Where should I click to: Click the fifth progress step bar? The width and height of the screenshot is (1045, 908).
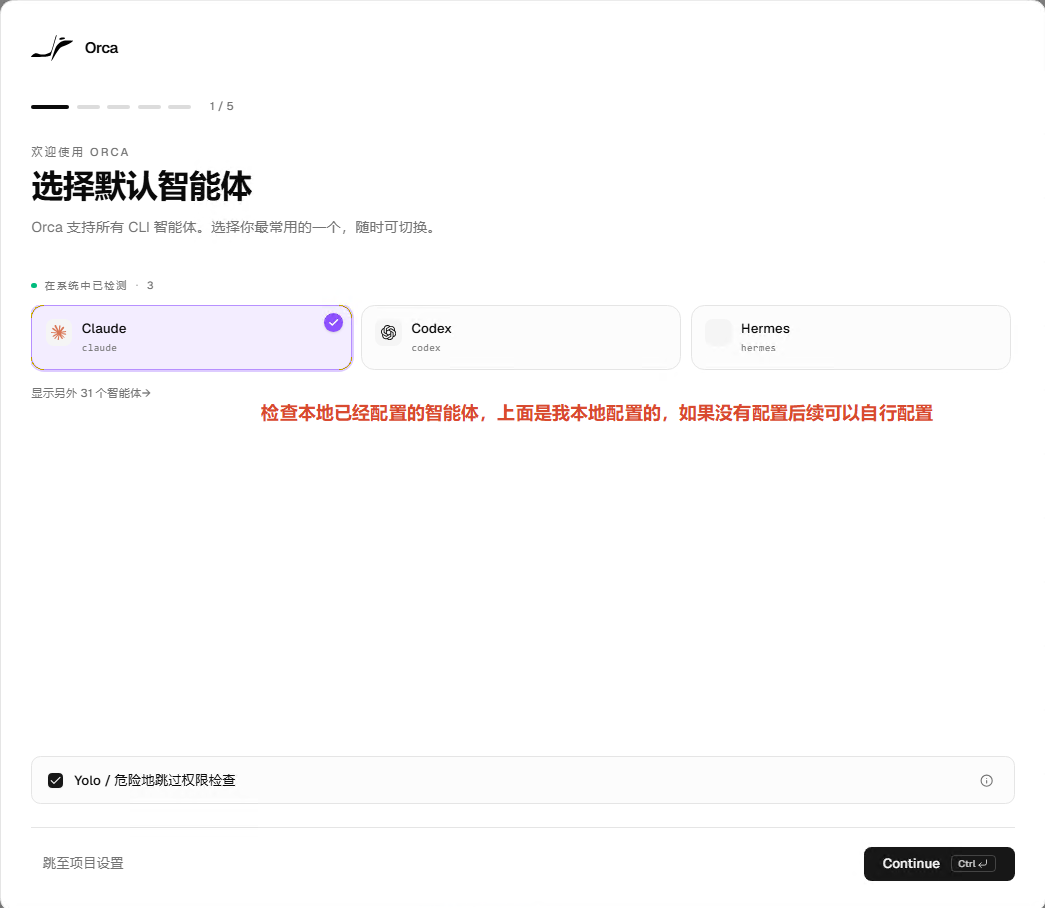coord(179,107)
